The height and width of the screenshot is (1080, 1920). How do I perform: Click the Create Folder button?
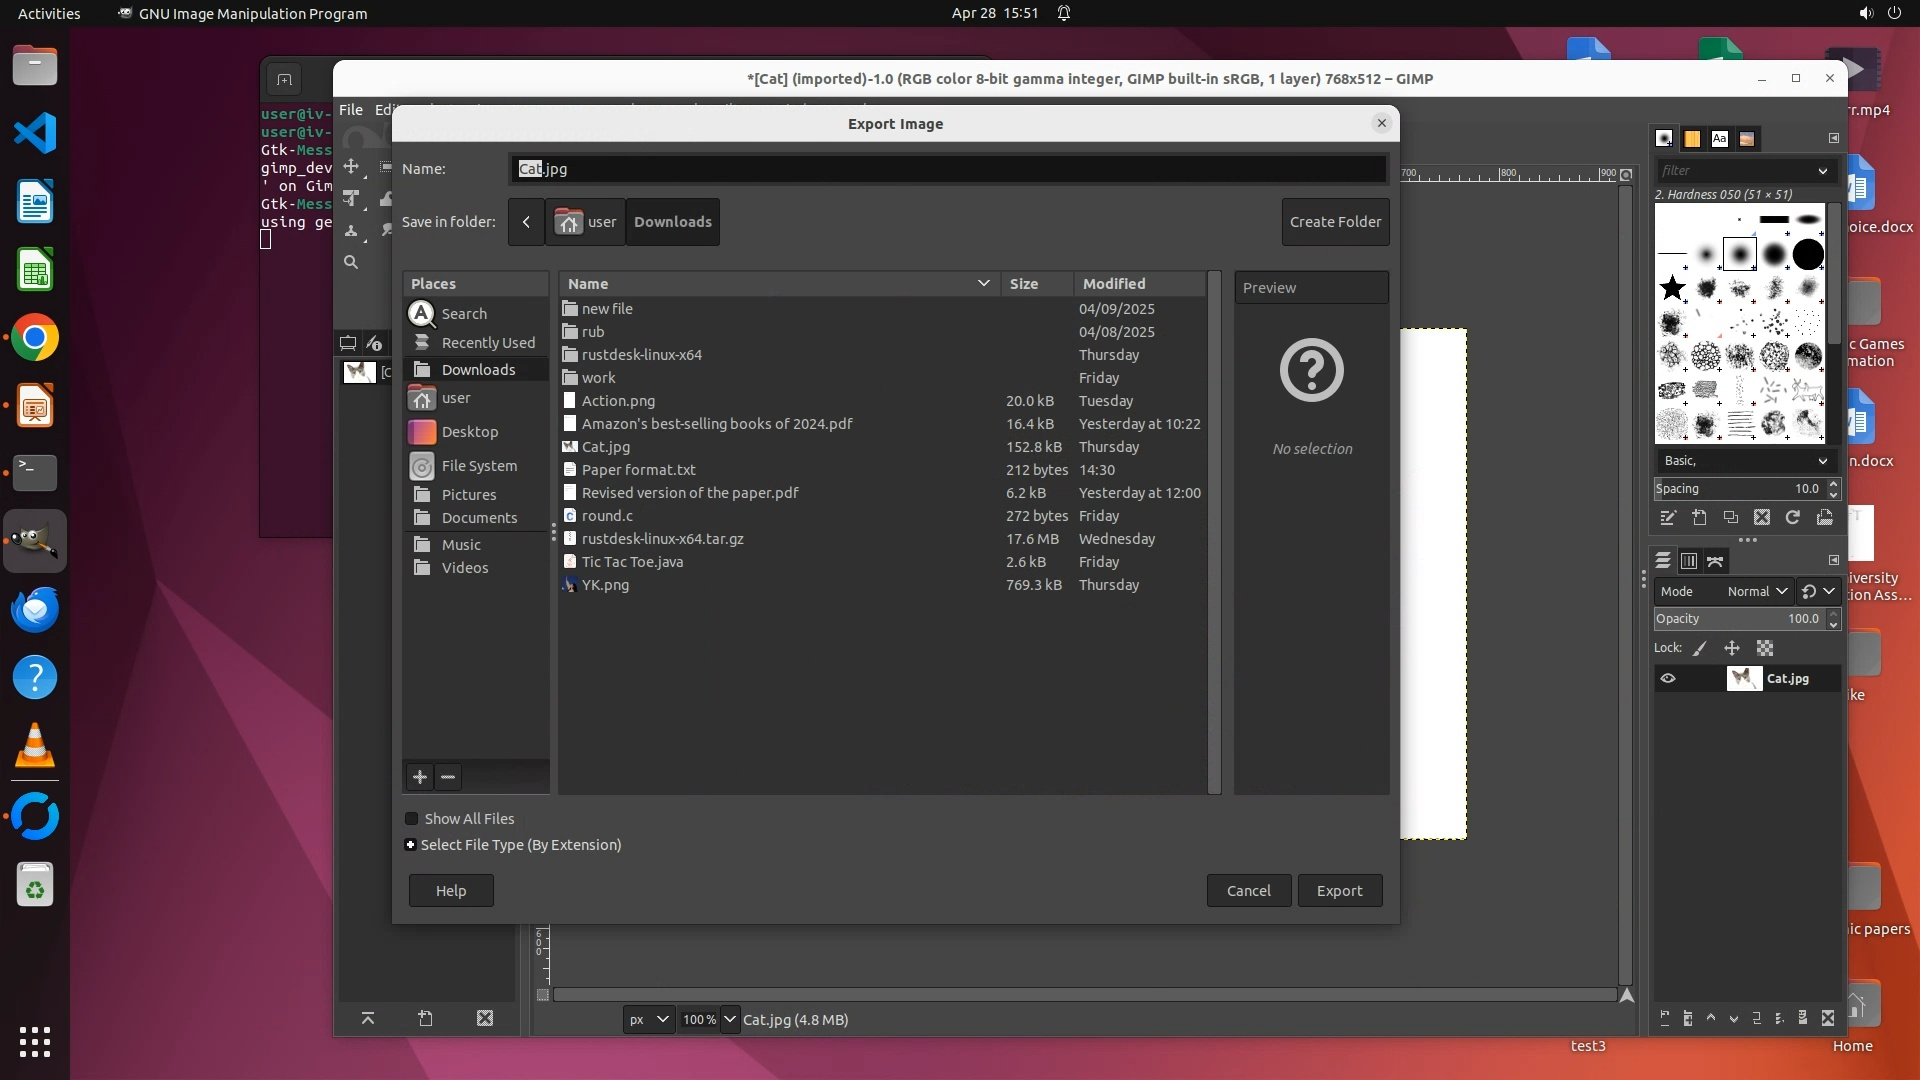point(1335,222)
